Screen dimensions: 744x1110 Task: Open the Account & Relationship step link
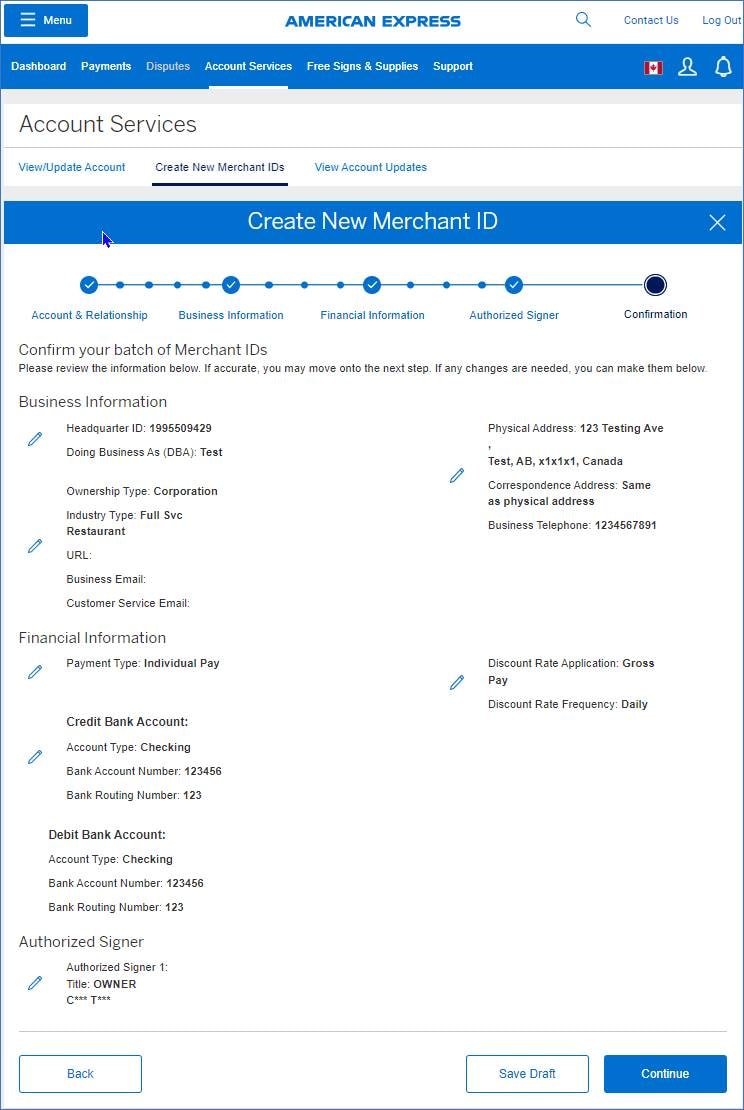pyautogui.click(x=90, y=316)
